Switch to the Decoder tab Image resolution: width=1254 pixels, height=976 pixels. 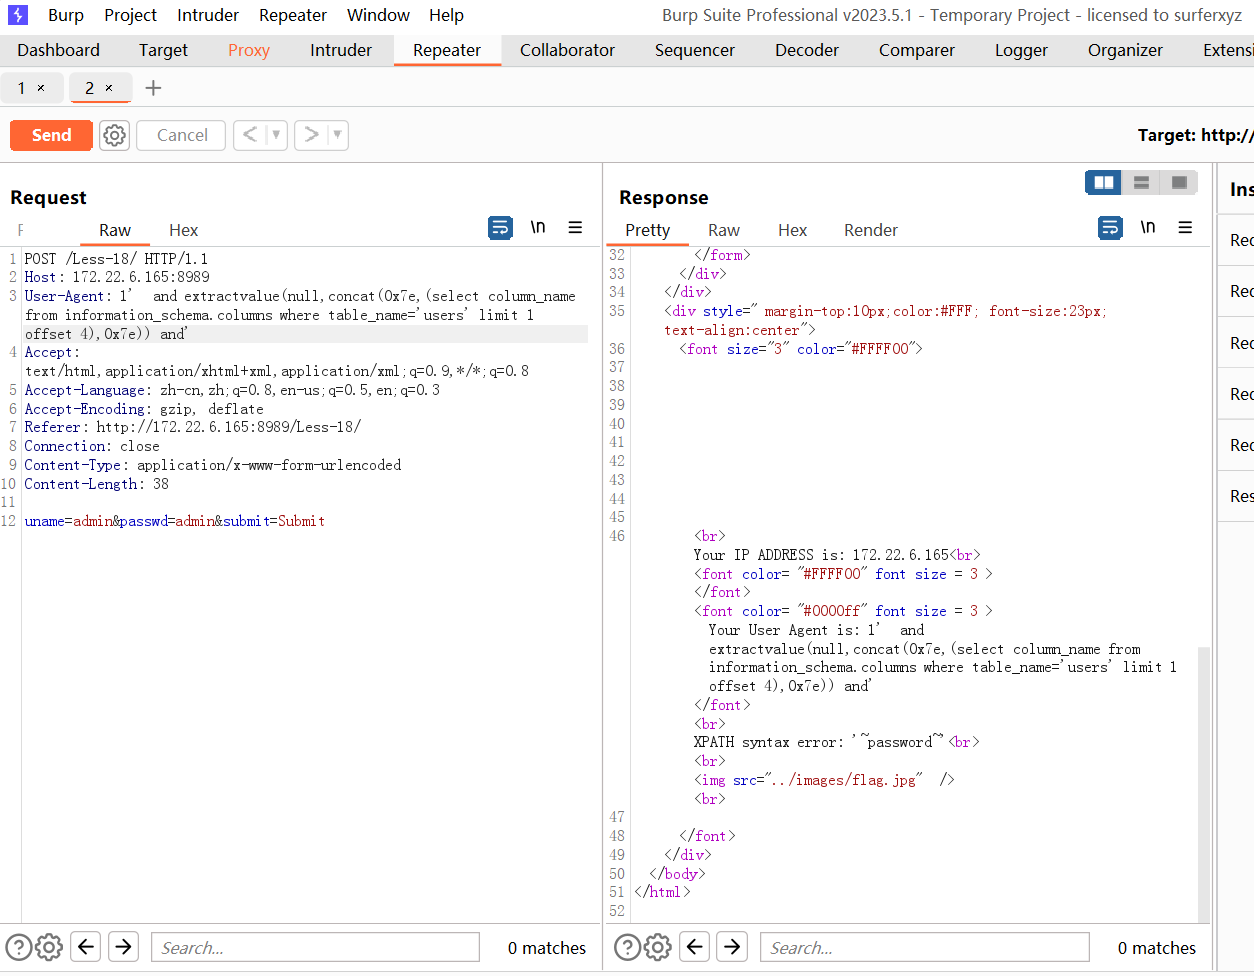(x=807, y=50)
